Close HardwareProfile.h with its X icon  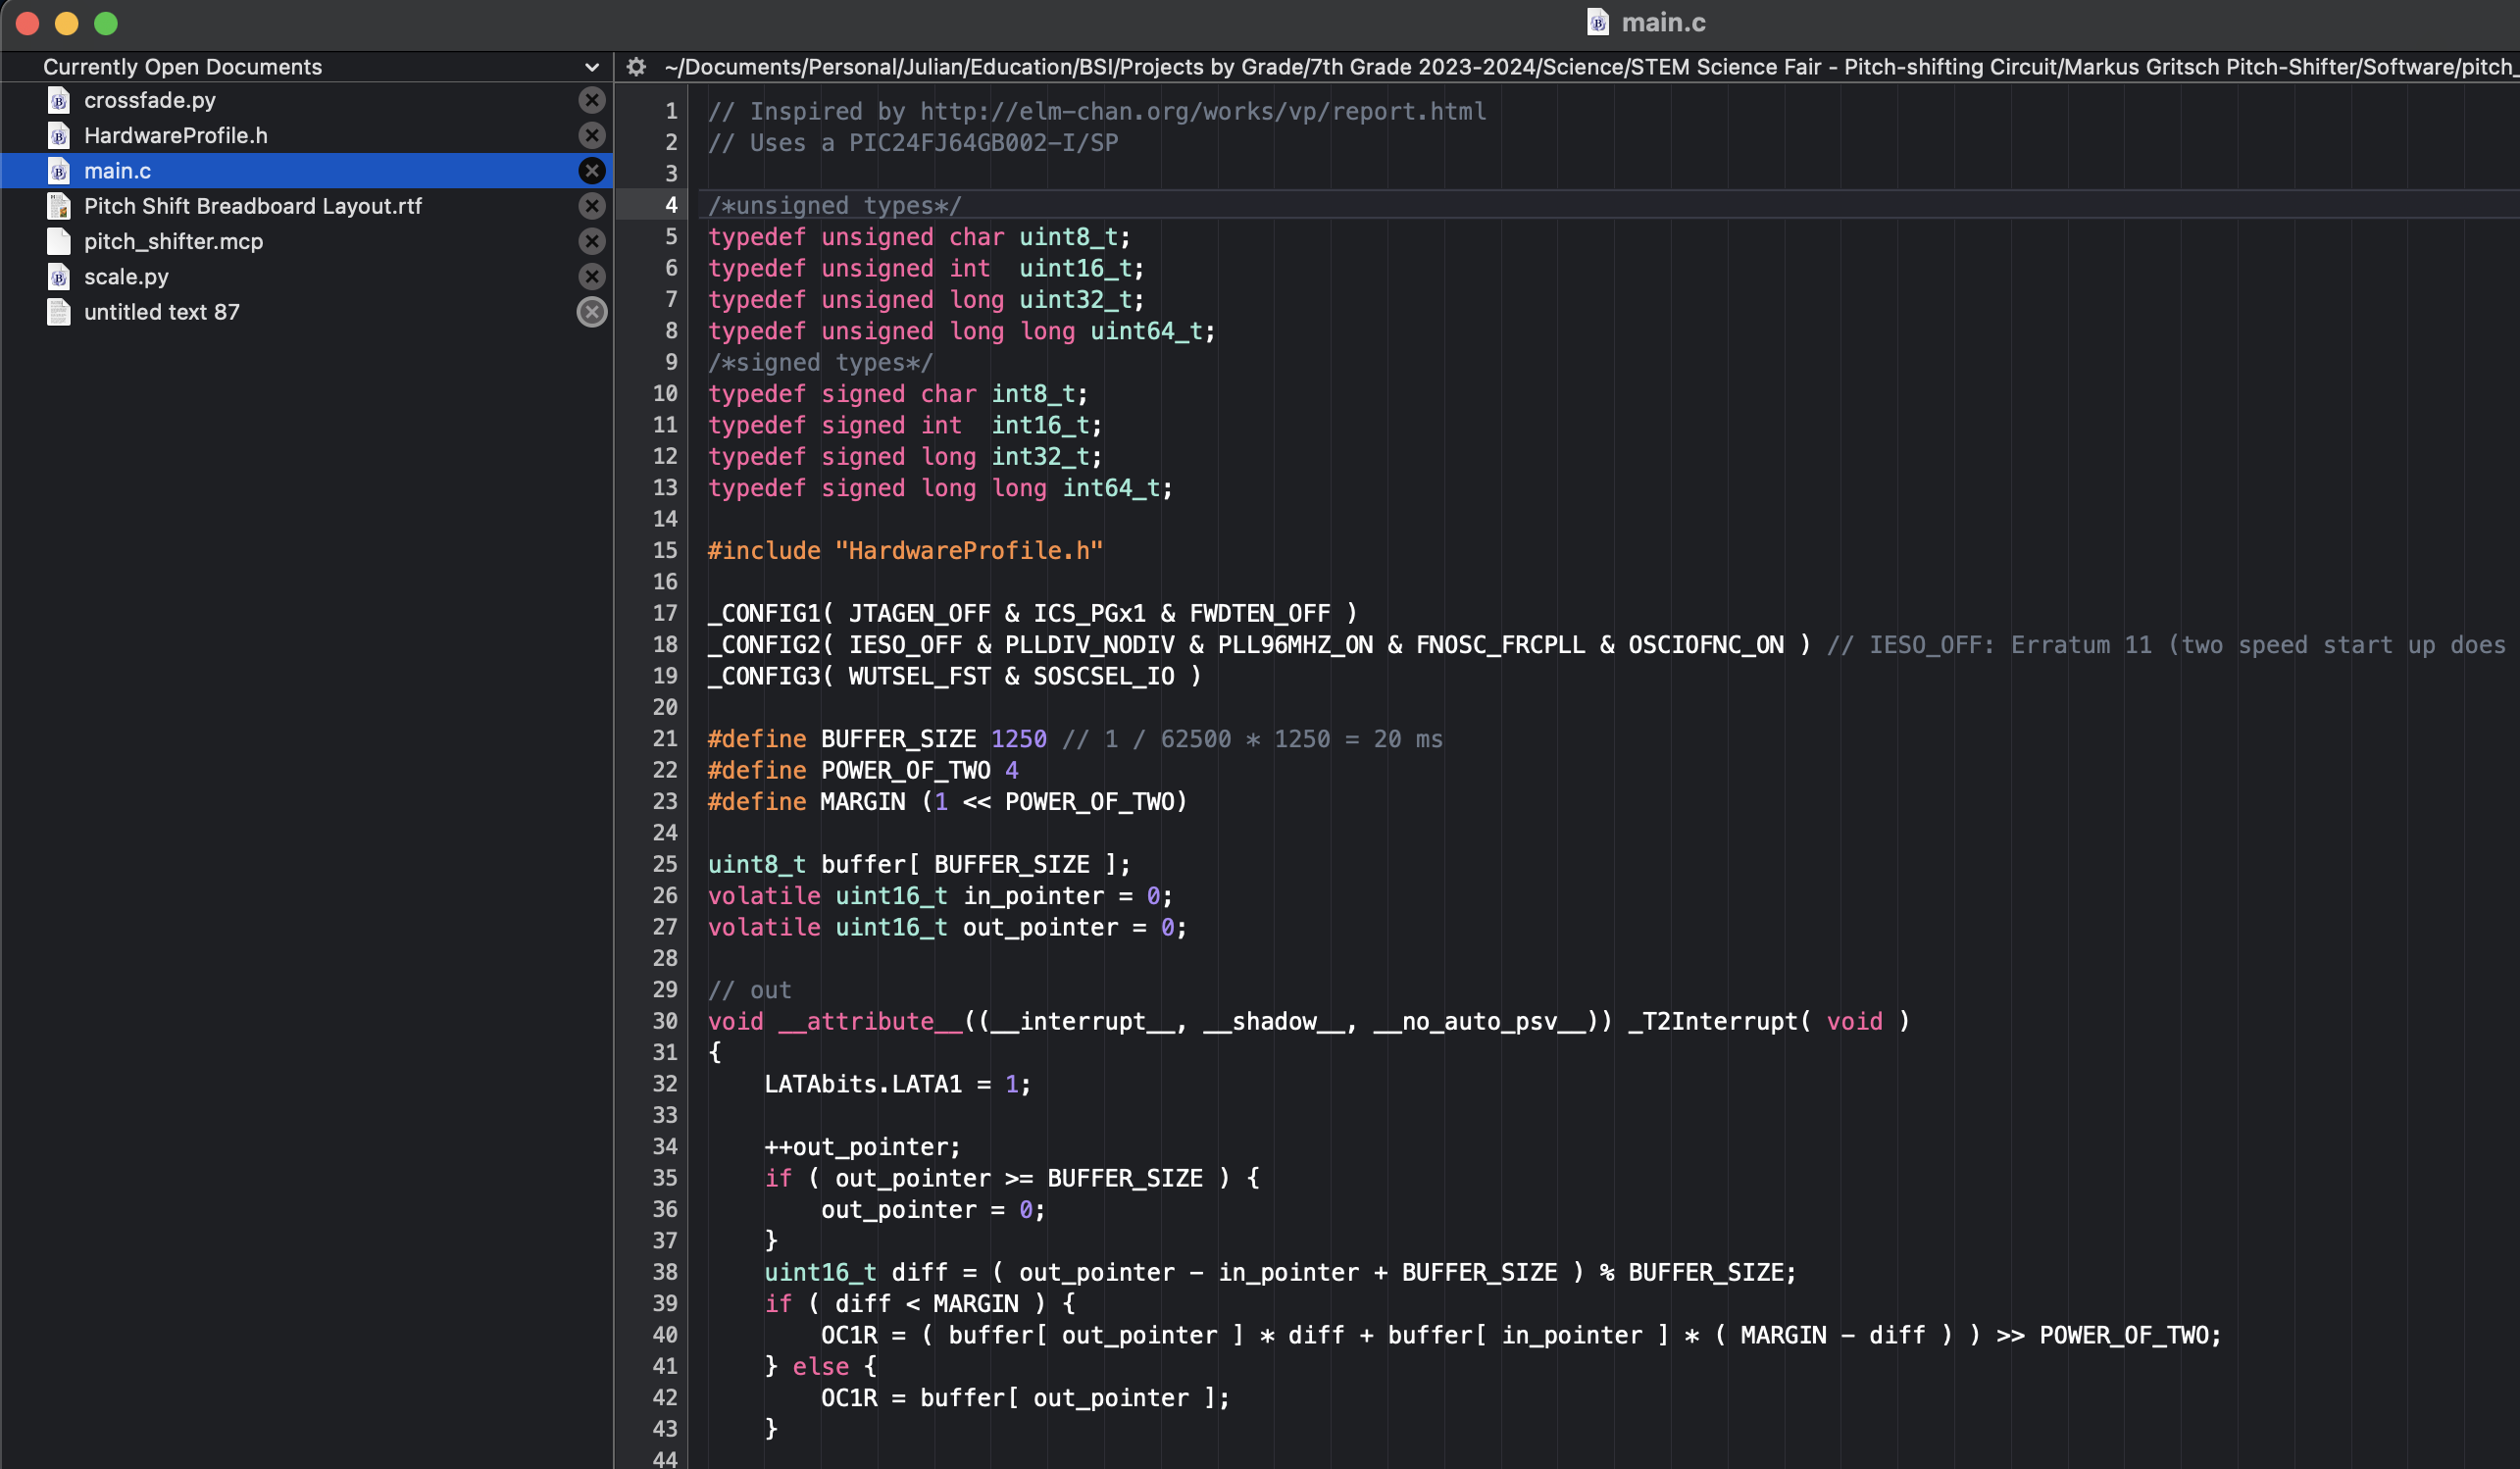(592, 135)
